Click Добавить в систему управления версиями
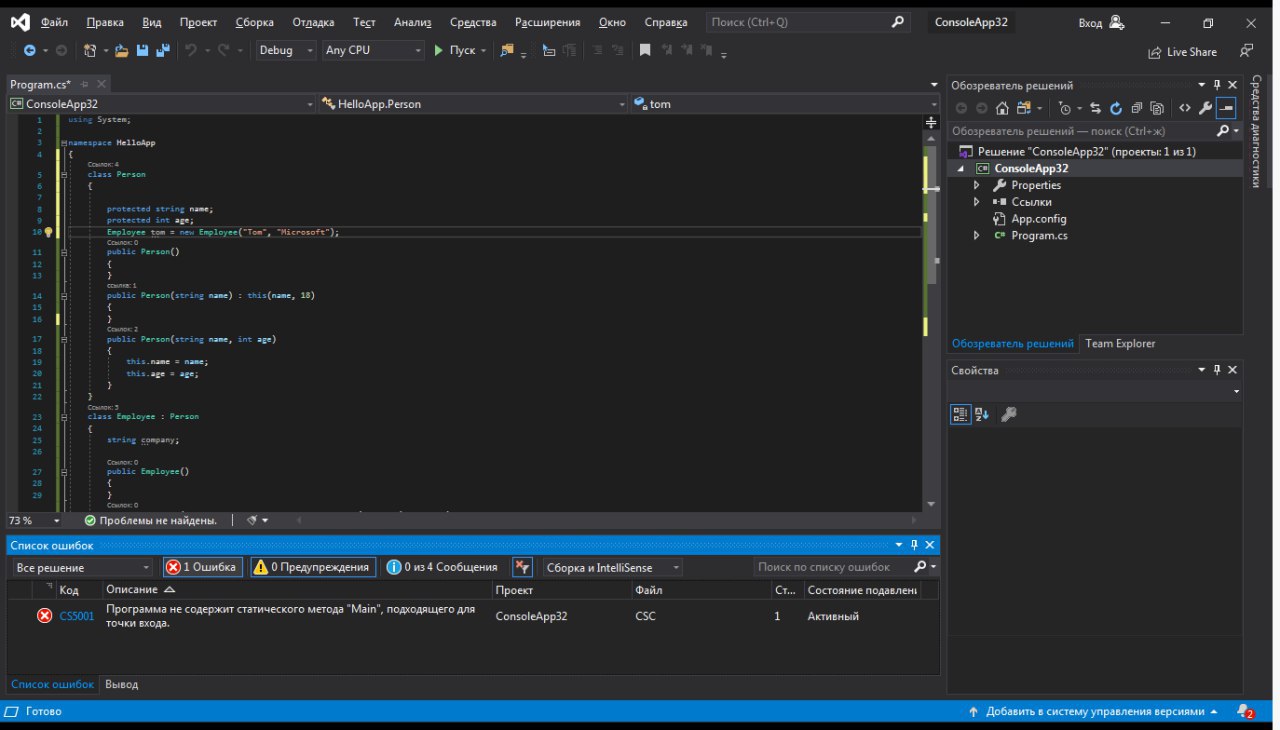1280x730 pixels. pyautogui.click(x=1093, y=712)
